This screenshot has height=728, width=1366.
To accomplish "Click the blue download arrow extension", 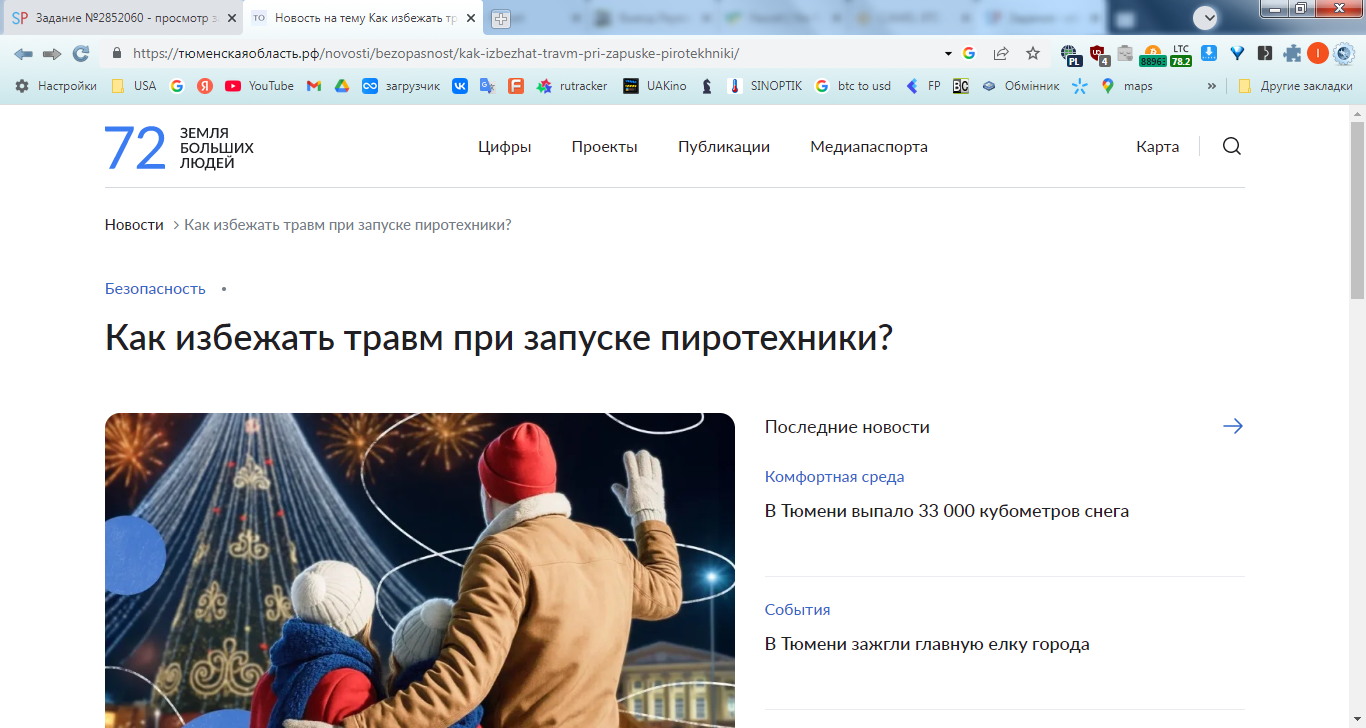I will click(x=1209, y=53).
